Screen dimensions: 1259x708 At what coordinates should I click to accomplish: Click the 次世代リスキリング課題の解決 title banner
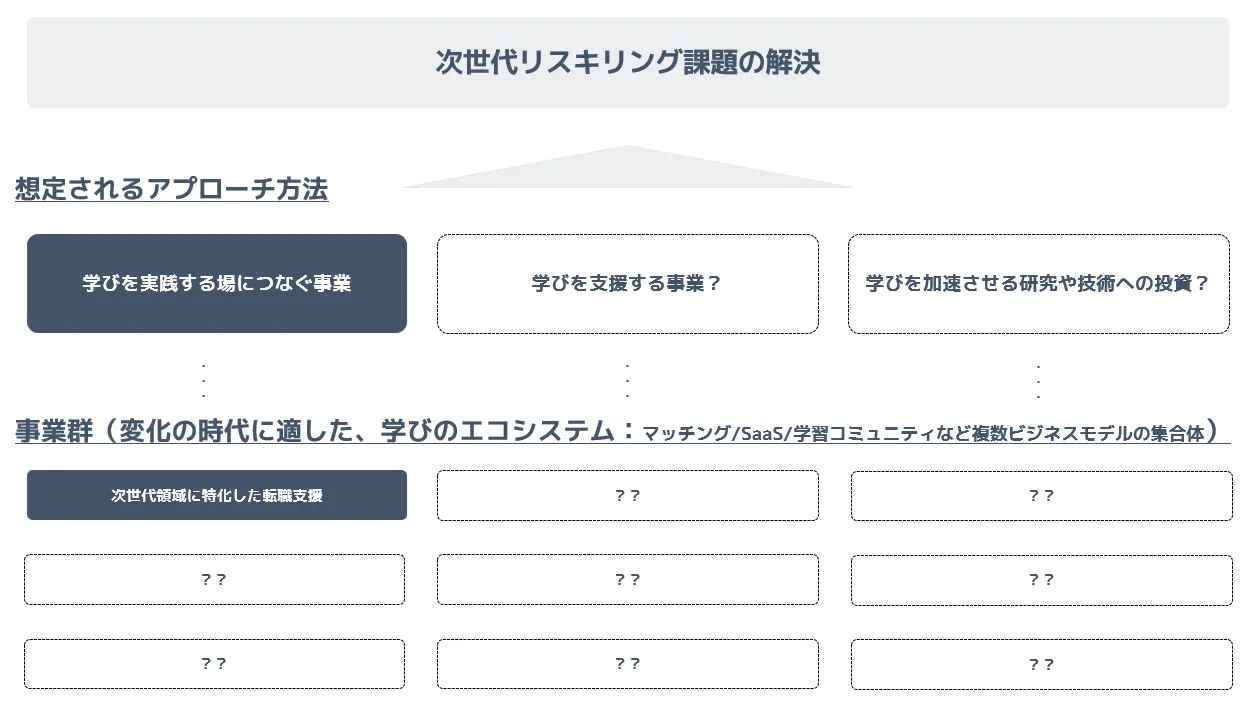click(x=628, y=62)
